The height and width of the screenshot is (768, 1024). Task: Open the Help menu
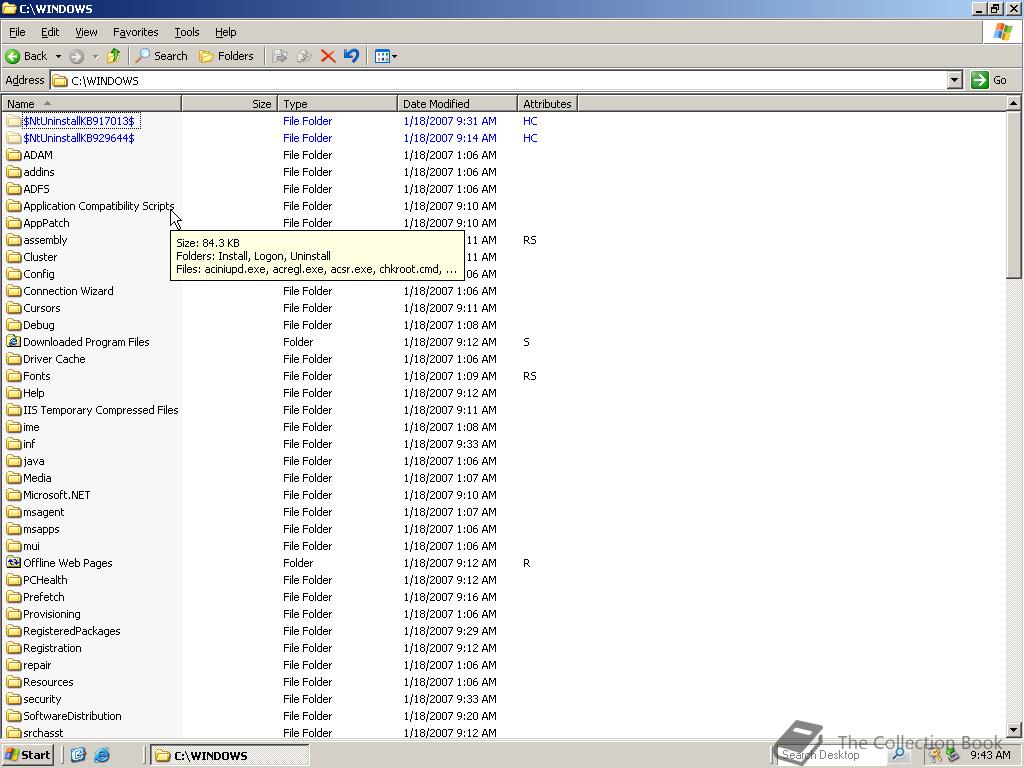coord(225,32)
